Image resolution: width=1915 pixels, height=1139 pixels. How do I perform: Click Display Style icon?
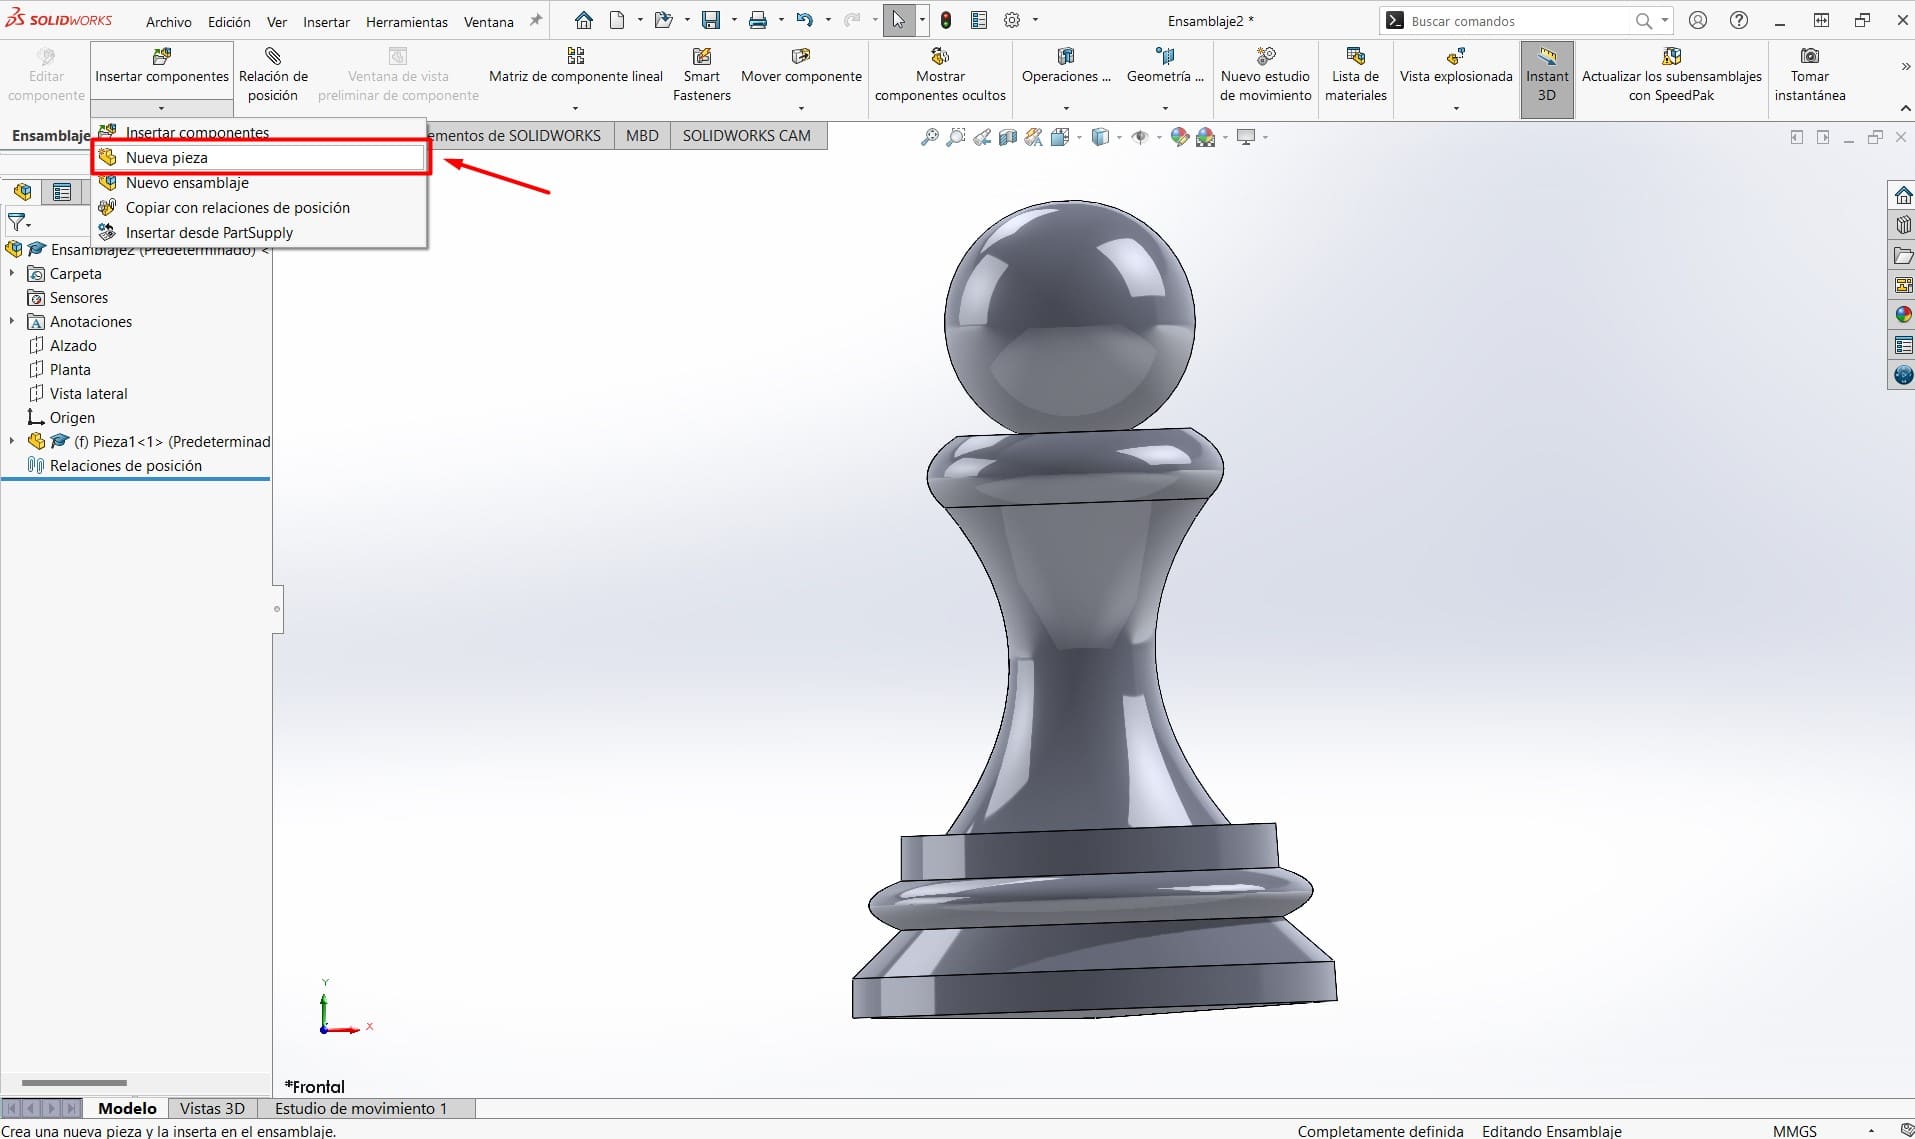pyautogui.click(x=1100, y=137)
